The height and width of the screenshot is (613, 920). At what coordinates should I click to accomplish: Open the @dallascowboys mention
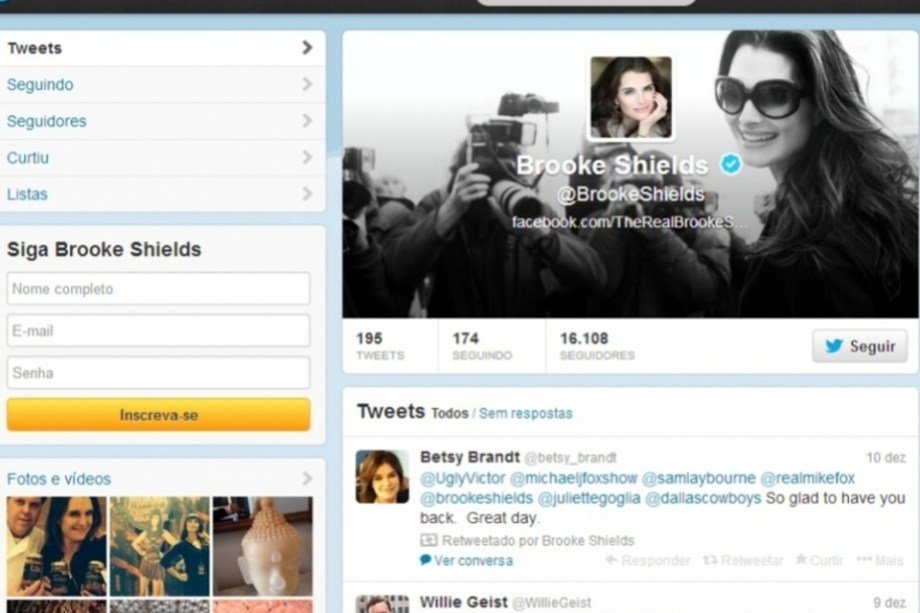(703, 499)
